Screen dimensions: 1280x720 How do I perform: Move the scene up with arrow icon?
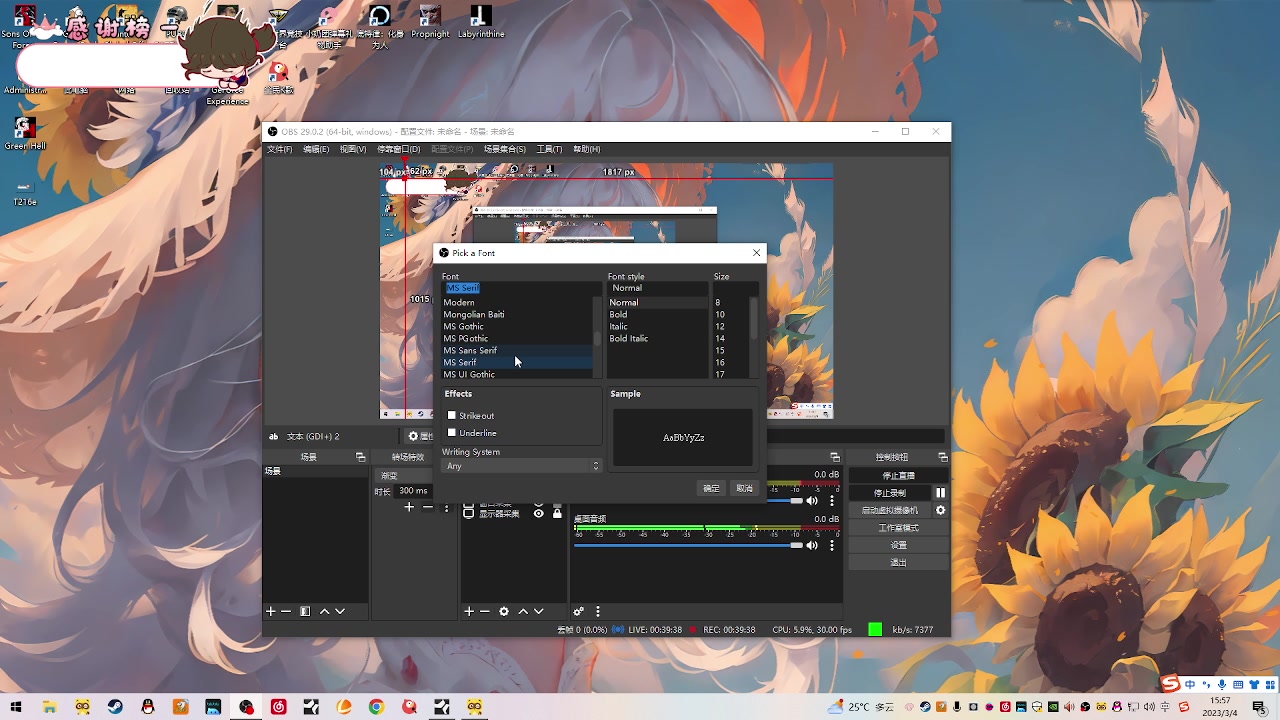pyautogui.click(x=324, y=611)
